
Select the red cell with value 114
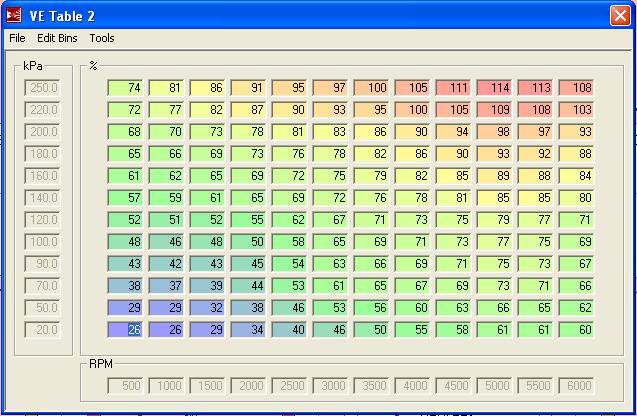[494, 88]
